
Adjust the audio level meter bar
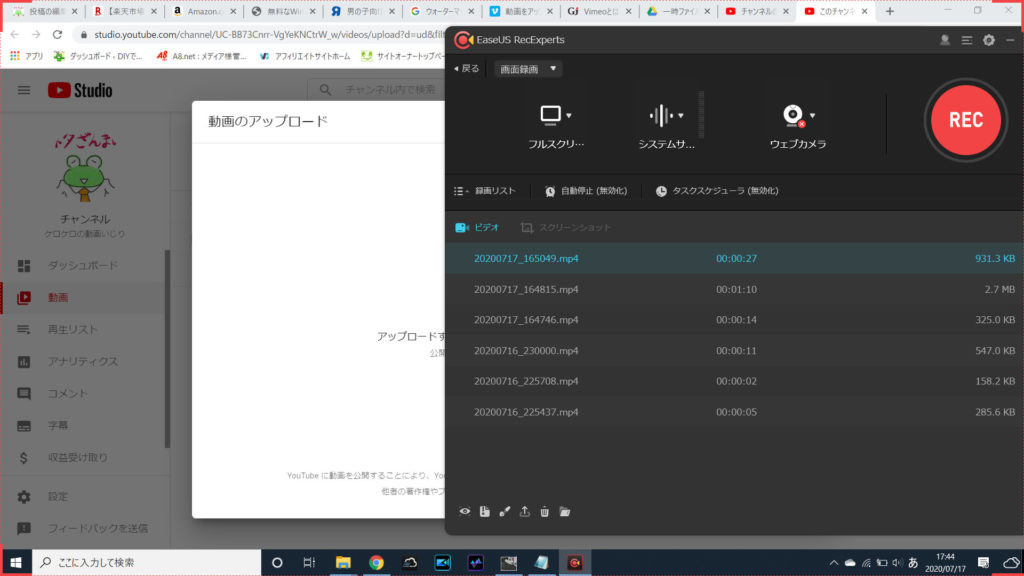click(701, 115)
